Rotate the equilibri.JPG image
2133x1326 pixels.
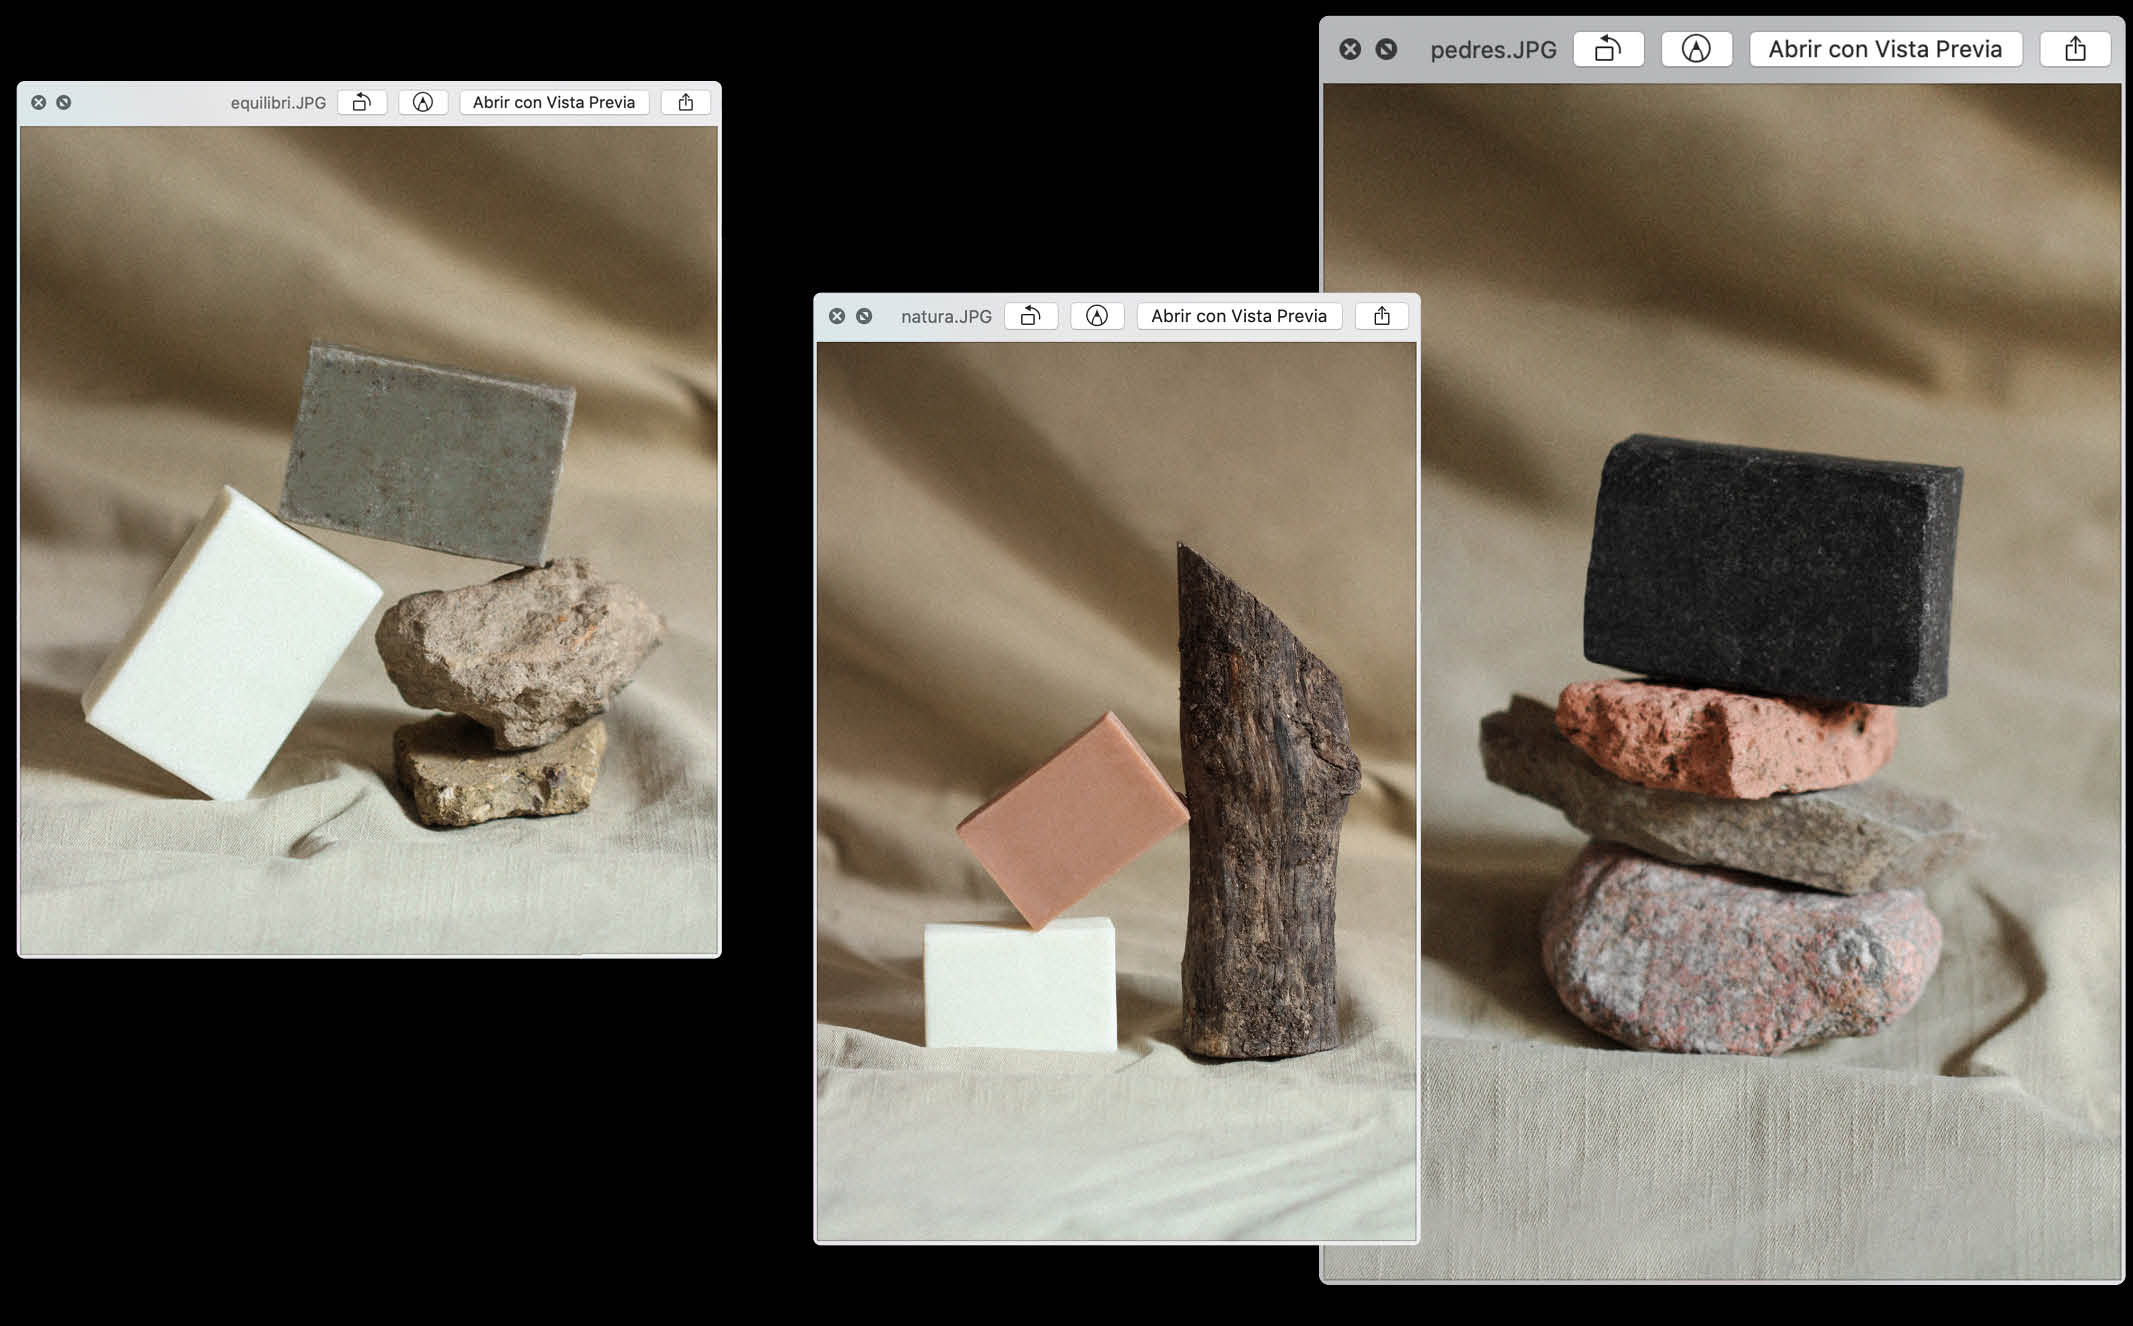click(362, 102)
